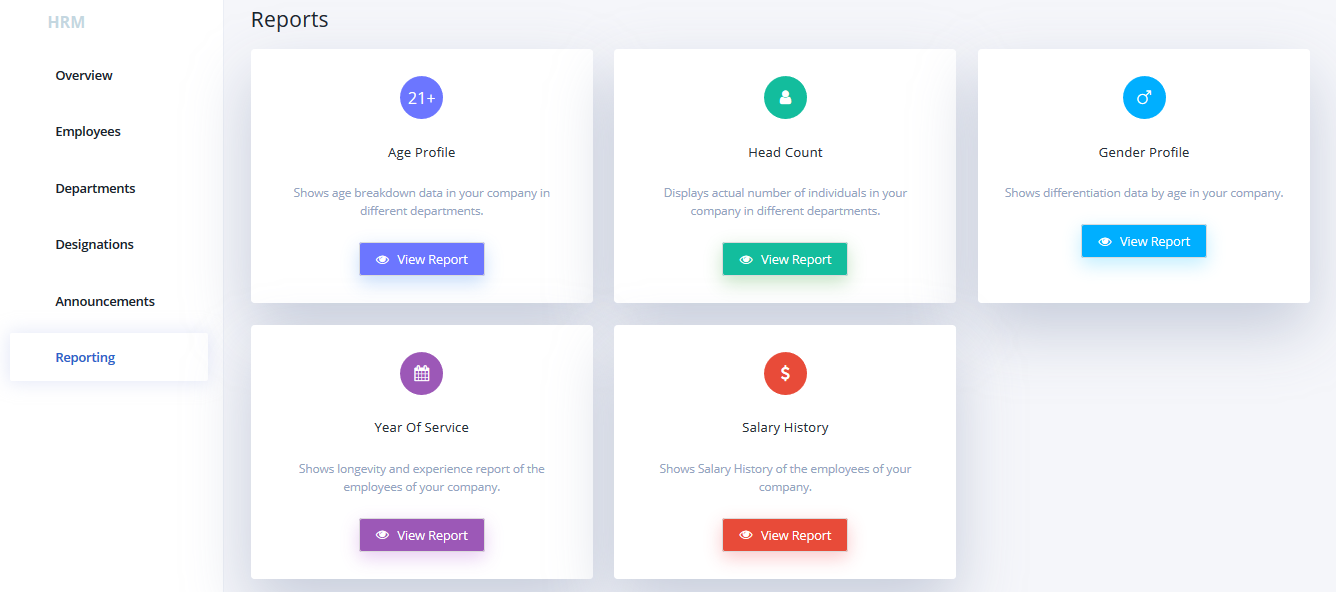View the Head Count report
Image resolution: width=1336 pixels, height=592 pixels.
(785, 259)
